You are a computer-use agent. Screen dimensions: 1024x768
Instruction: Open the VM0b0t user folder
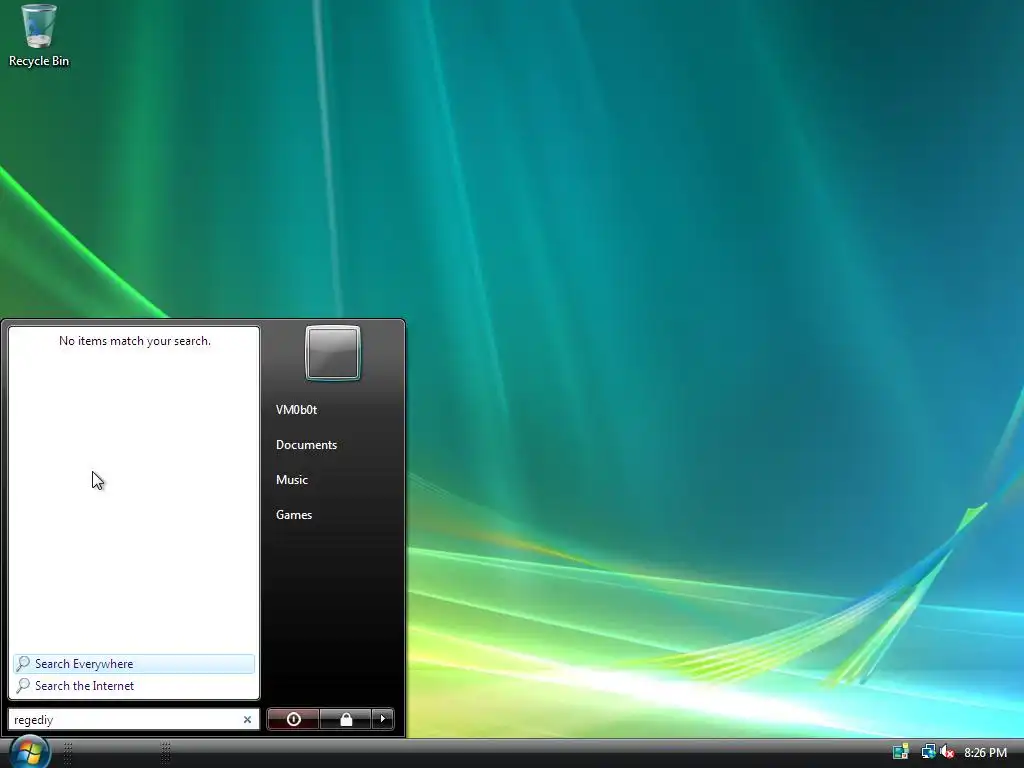296,409
